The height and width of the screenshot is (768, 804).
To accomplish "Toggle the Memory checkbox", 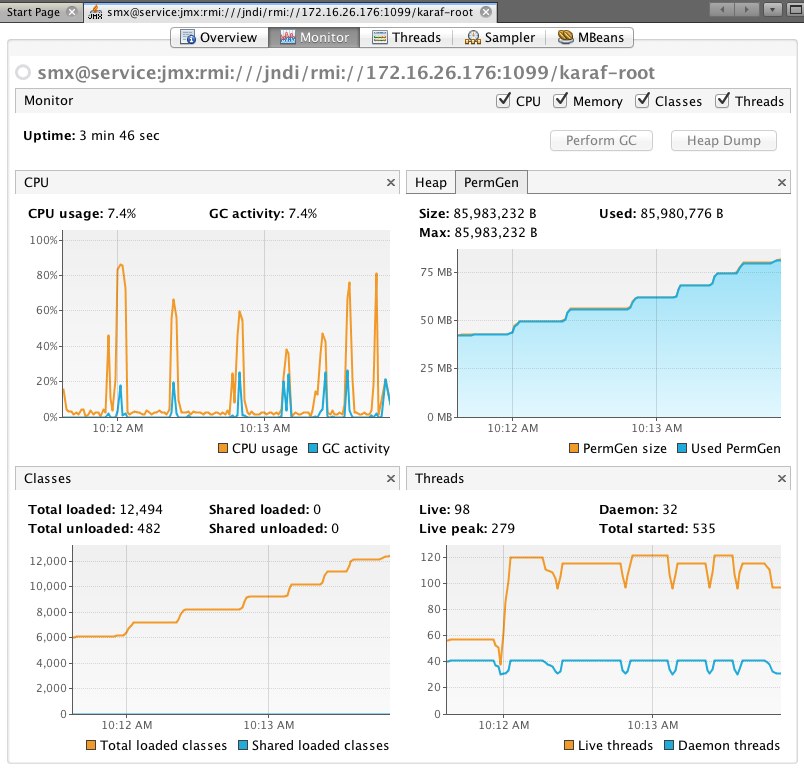I will 560,100.
